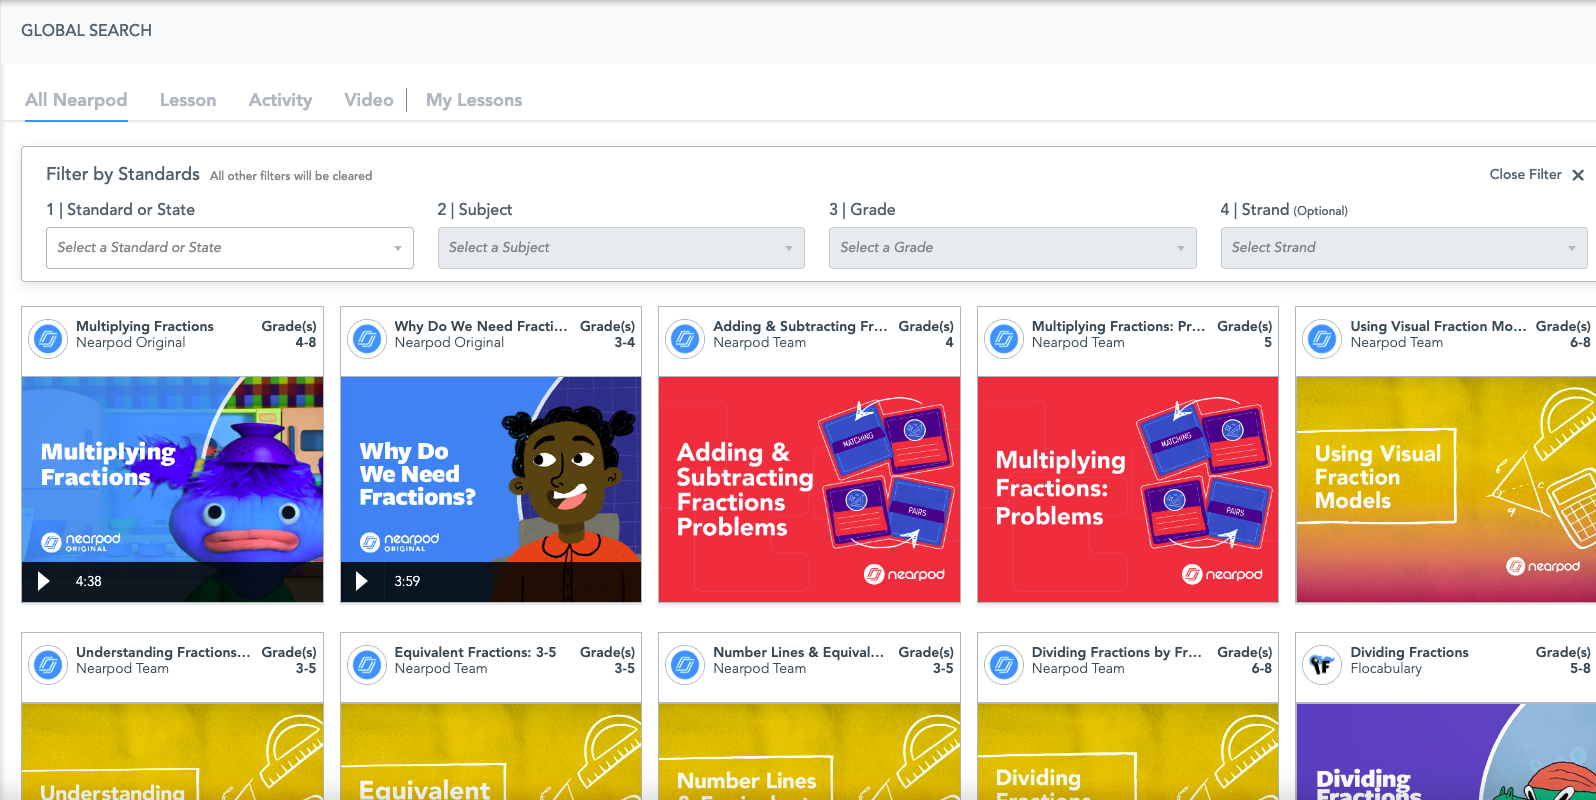Open the Flocabulary Dividing Fractions title
This screenshot has width=1596, height=800.
pyautogui.click(x=1409, y=652)
